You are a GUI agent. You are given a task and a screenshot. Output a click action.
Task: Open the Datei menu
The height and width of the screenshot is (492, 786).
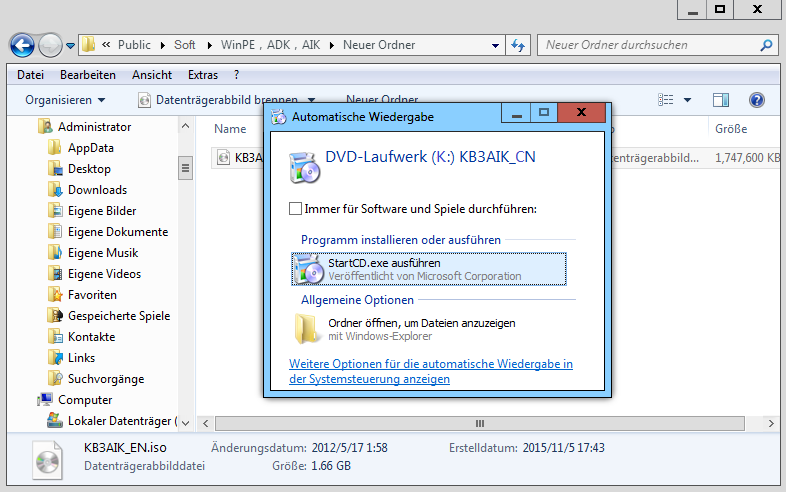pyautogui.click(x=31, y=75)
